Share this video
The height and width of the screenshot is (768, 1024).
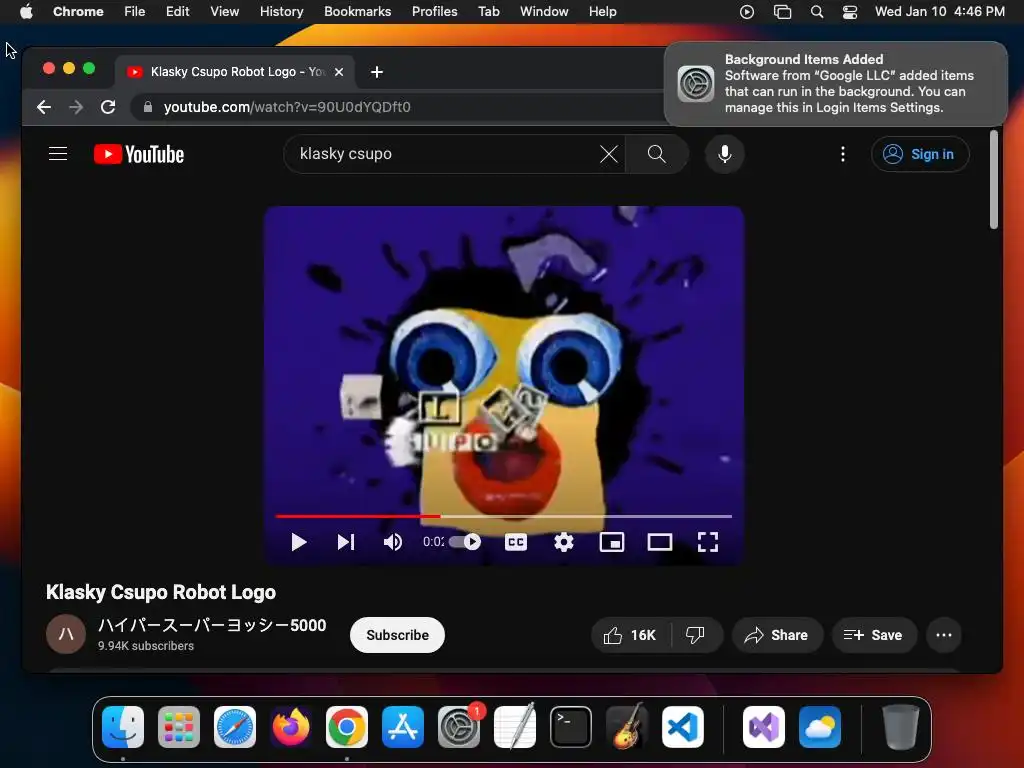776,635
